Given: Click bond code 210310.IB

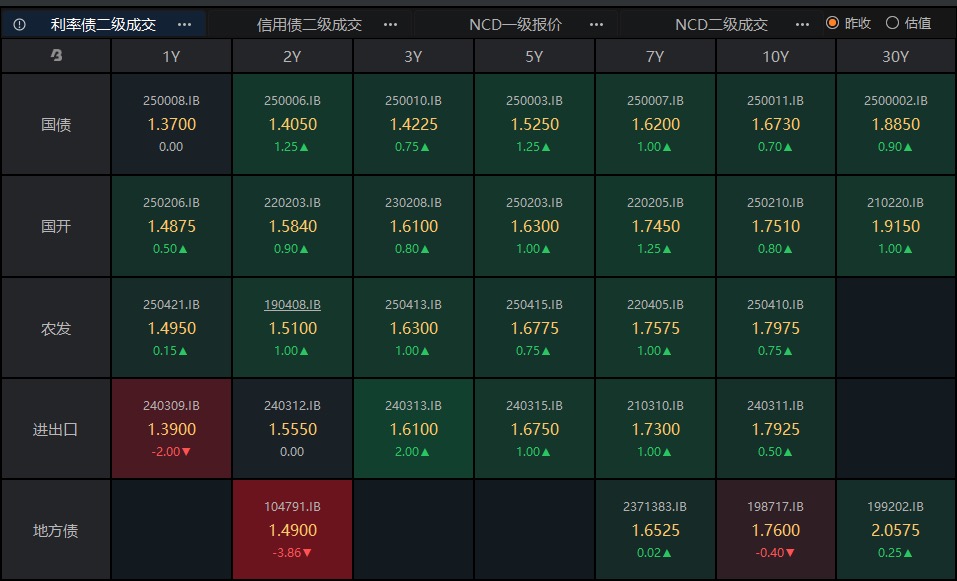Looking at the screenshot, I should tap(655, 406).
